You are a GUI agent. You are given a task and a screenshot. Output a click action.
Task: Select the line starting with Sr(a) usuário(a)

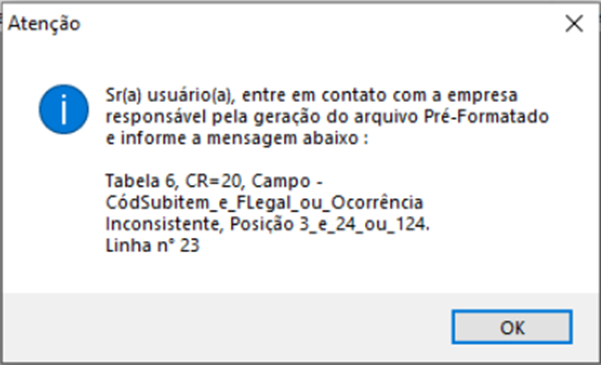(312, 95)
